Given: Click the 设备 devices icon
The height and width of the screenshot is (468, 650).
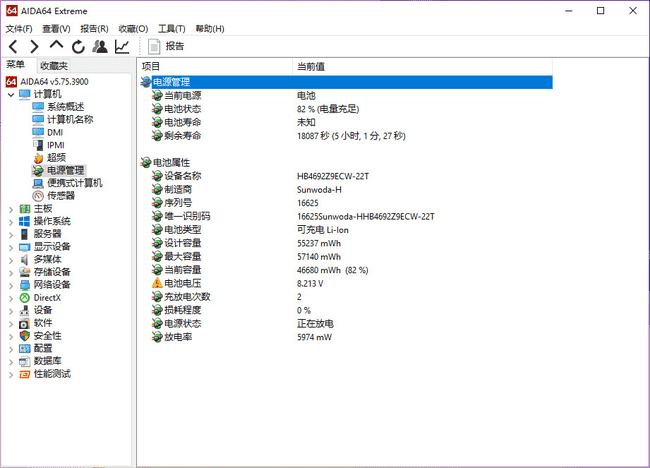Looking at the screenshot, I should [x=24, y=310].
